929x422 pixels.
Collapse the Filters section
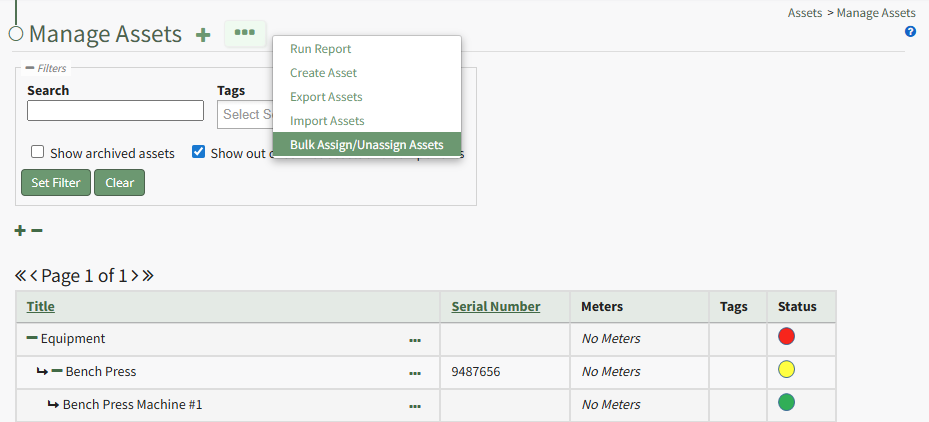coord(30,68)
